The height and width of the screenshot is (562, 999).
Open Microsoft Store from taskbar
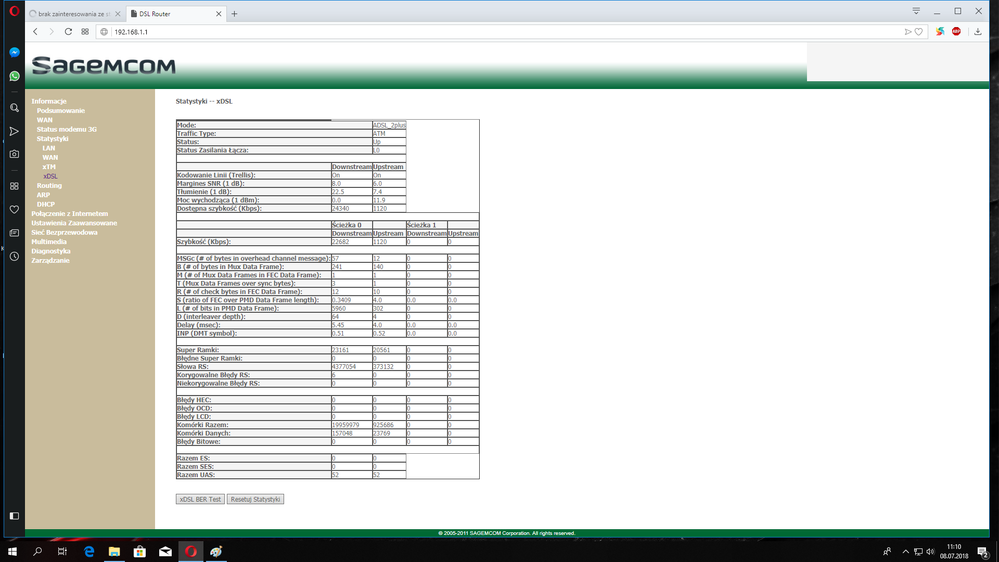tap(140, 552)
